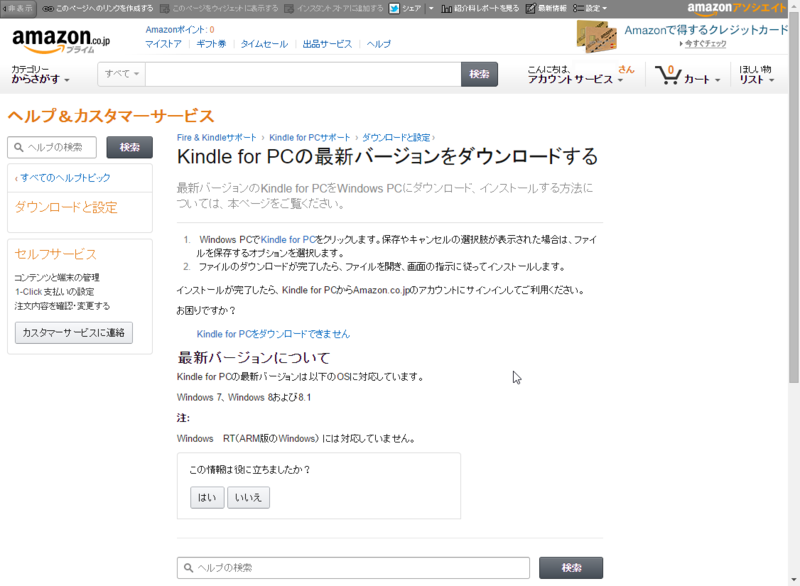Expand the カテゴリーからさがす menu

pyautogui.click(x=40, y=74)
